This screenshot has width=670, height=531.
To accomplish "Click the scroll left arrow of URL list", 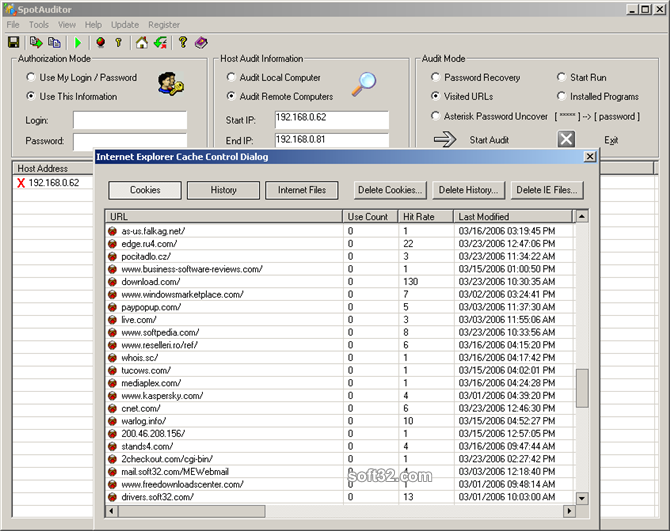I will pyautogui.click(x=112, y=511).
